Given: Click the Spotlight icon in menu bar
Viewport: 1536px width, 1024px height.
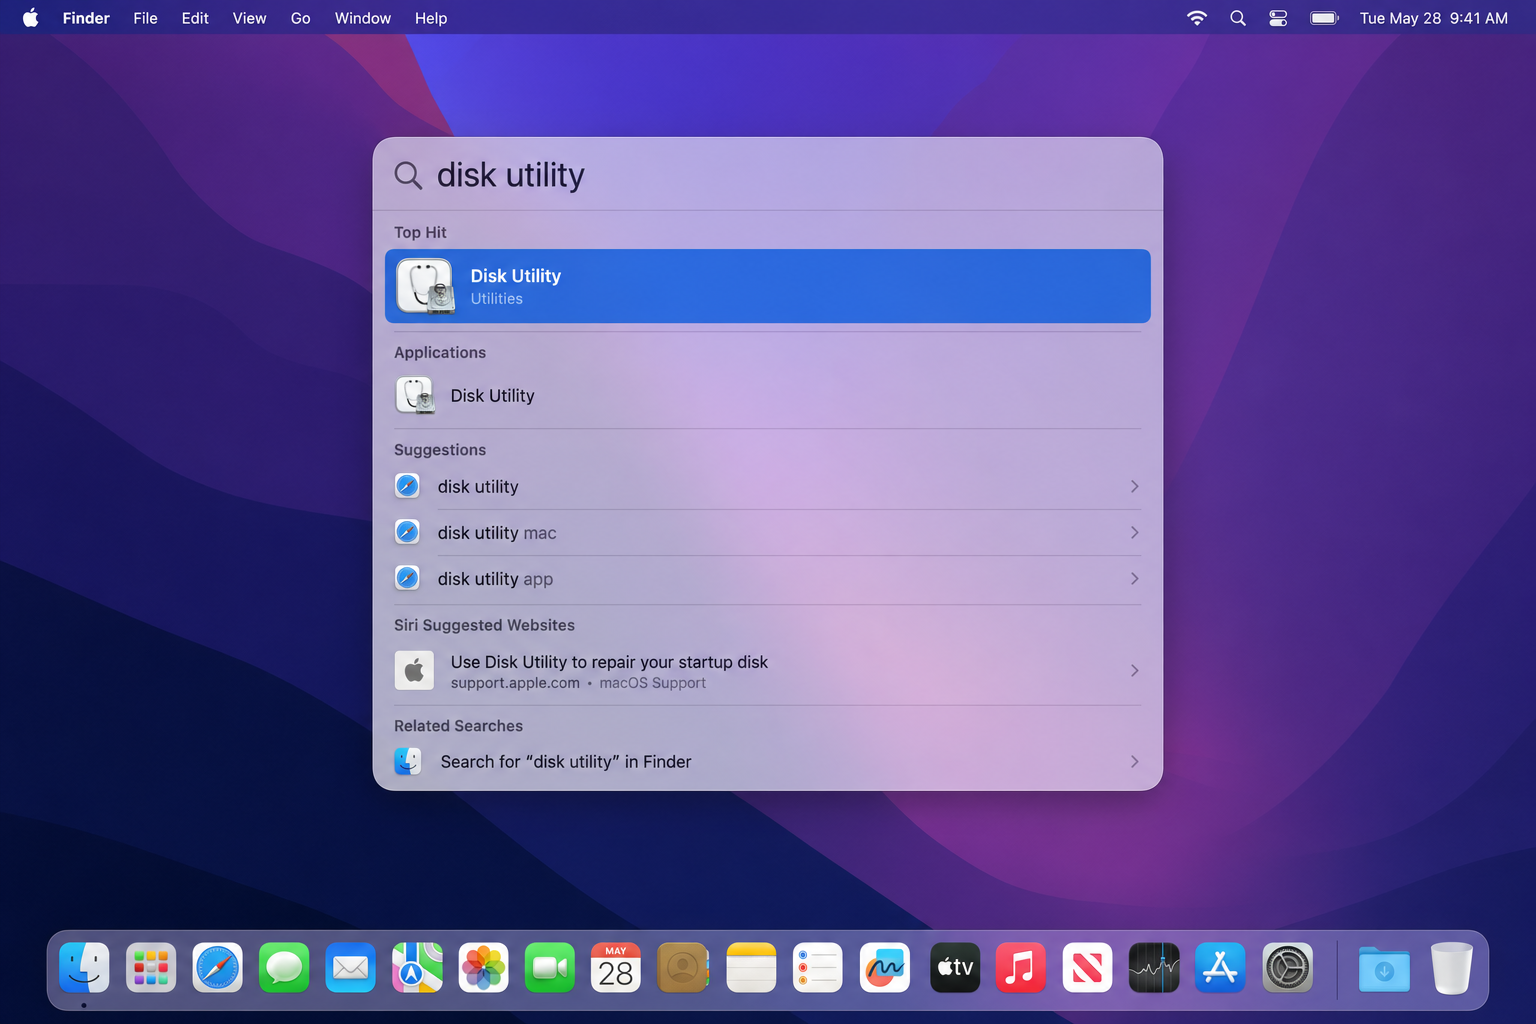Looking at the screenshot, I should coord(1238,18).
